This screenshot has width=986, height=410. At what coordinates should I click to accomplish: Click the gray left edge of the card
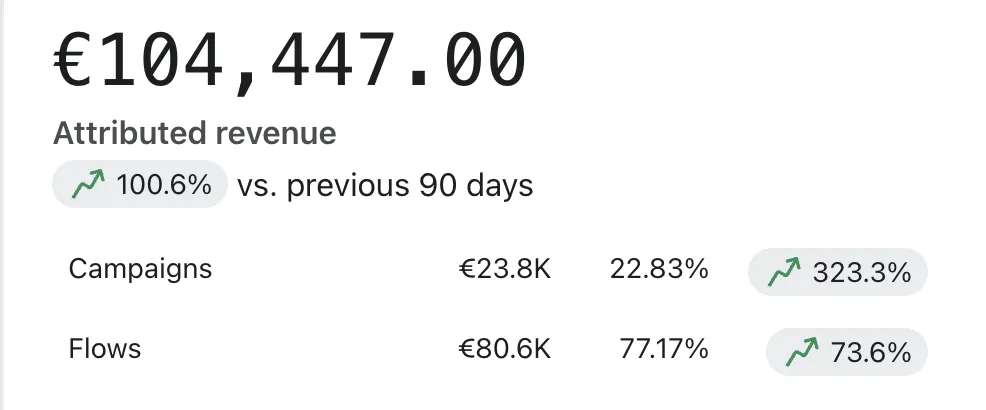pos(2,205)
